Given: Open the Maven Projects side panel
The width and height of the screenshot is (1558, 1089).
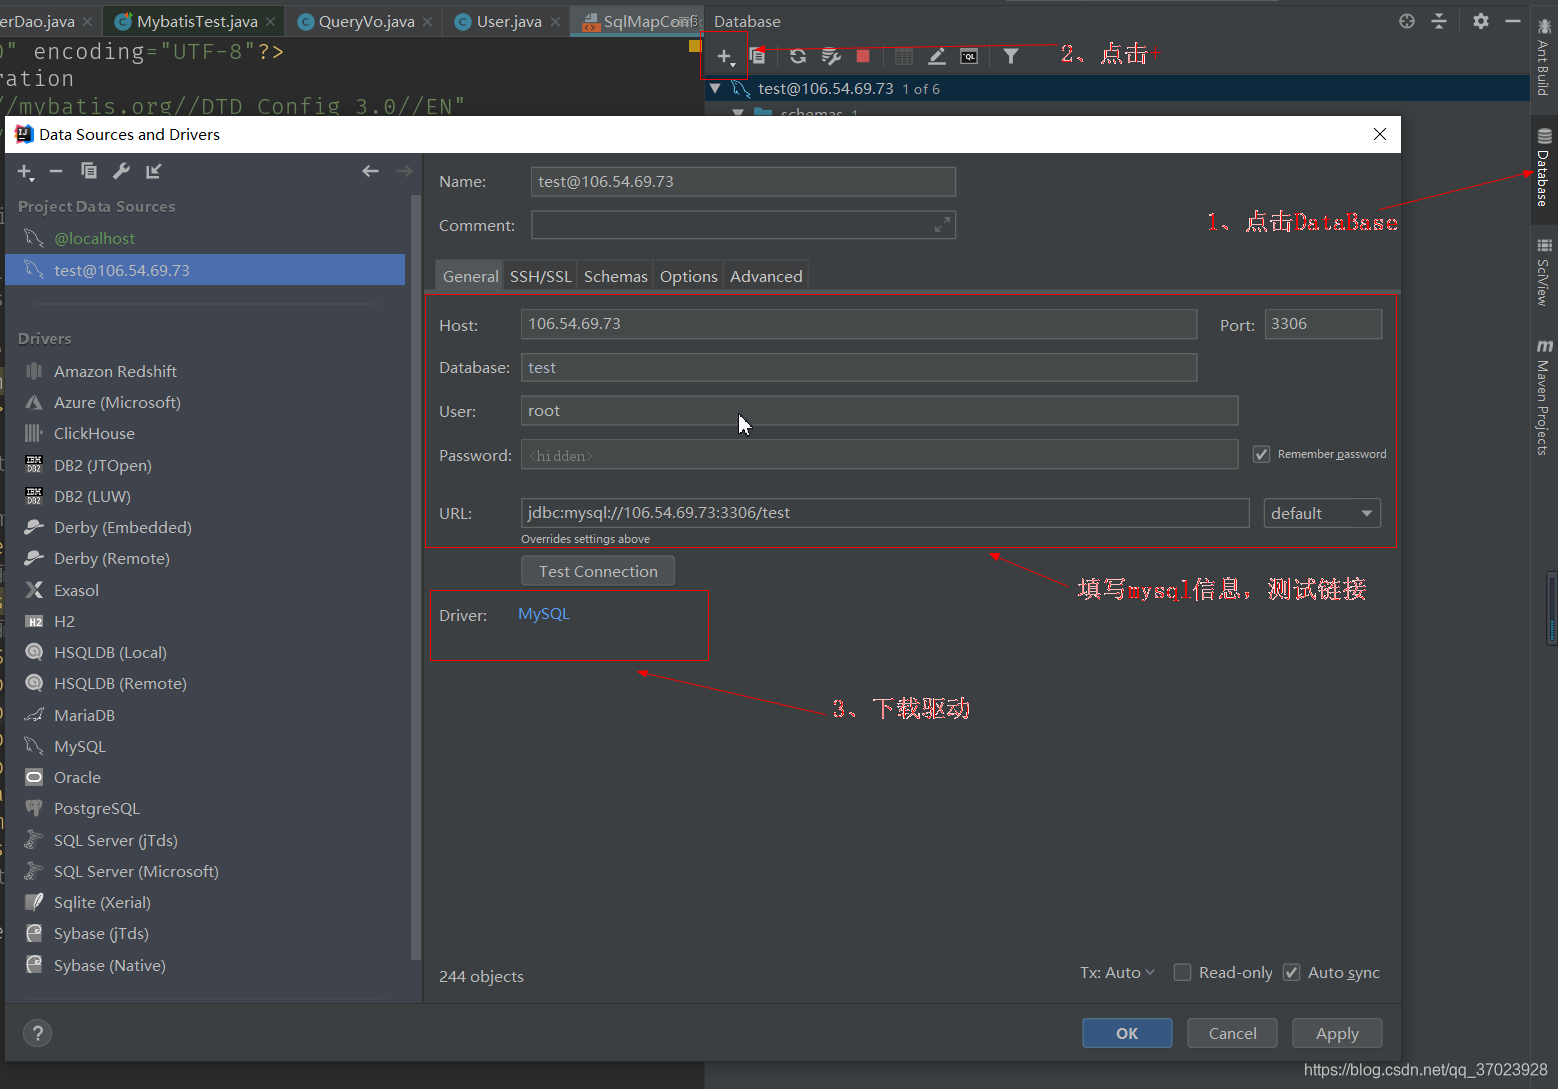Looking at the screenshot, I should point(1544,398).
